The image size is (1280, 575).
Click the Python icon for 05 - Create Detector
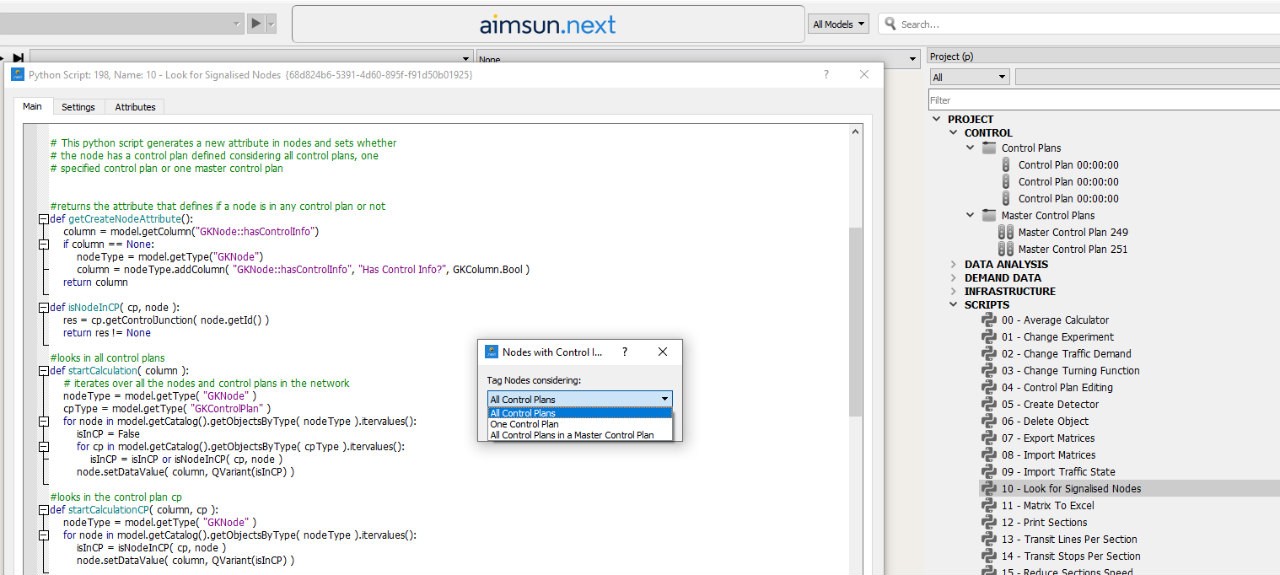pos(990,405)
